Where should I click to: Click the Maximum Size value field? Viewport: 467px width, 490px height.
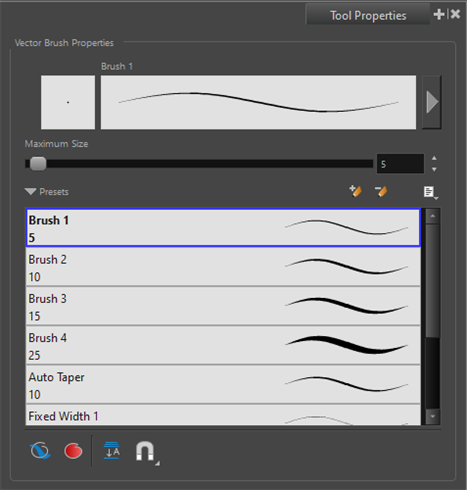[400, 164]
